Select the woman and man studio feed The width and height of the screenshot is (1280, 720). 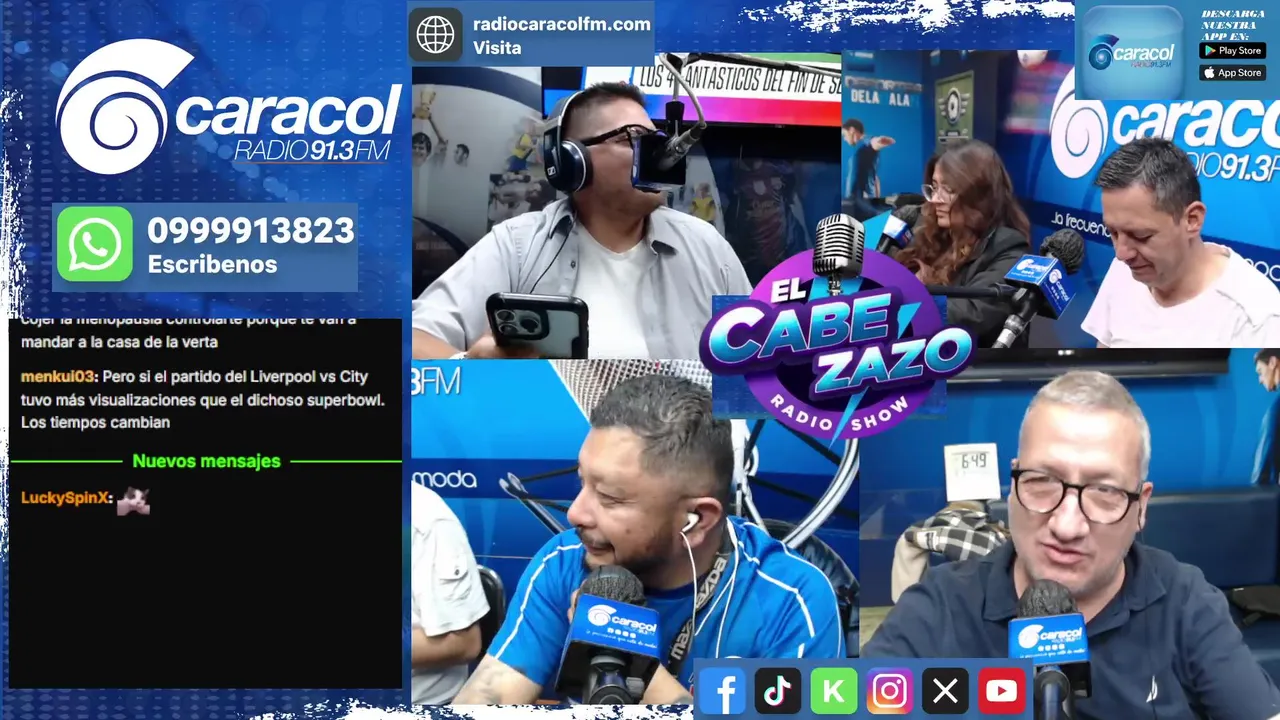point(1061,199)
